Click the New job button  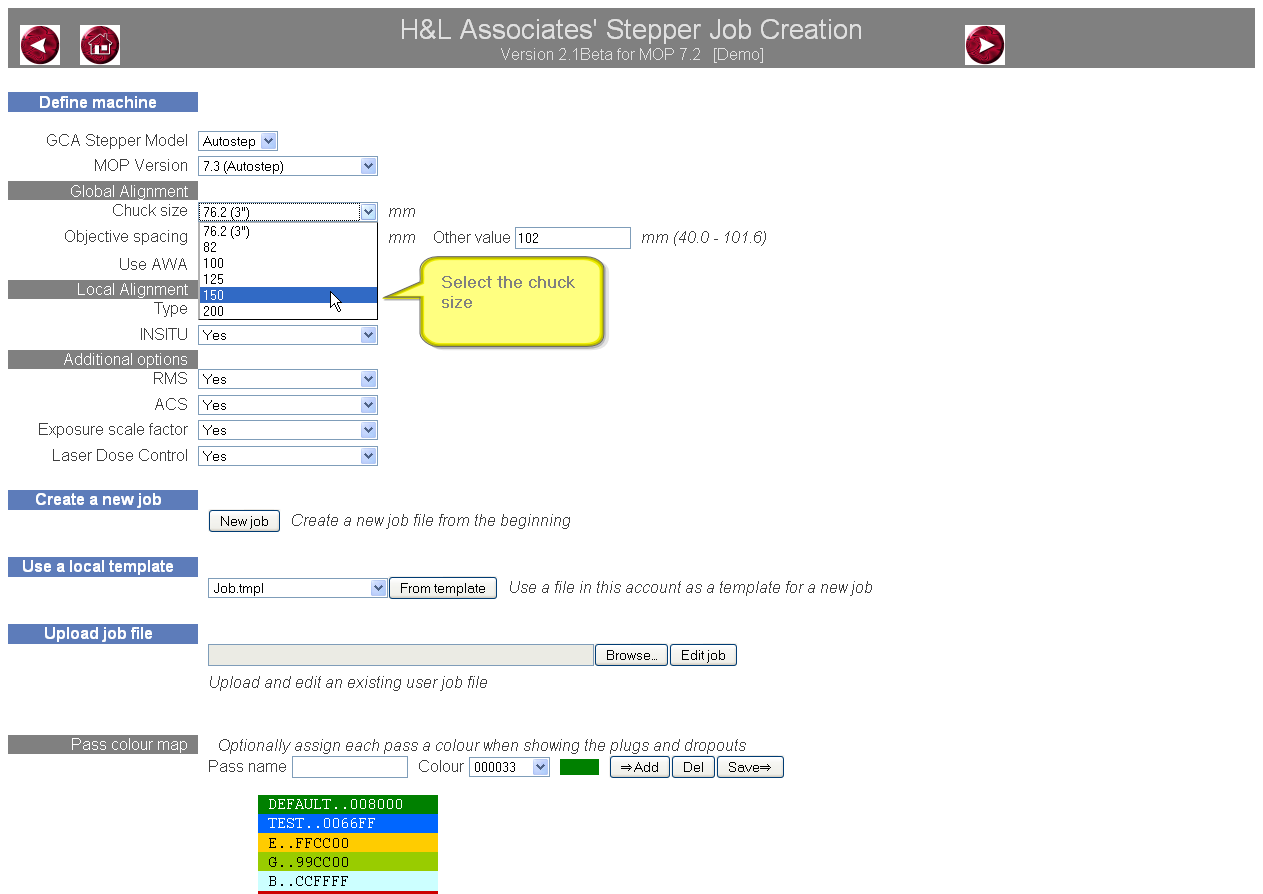click(x=244, y=521)
